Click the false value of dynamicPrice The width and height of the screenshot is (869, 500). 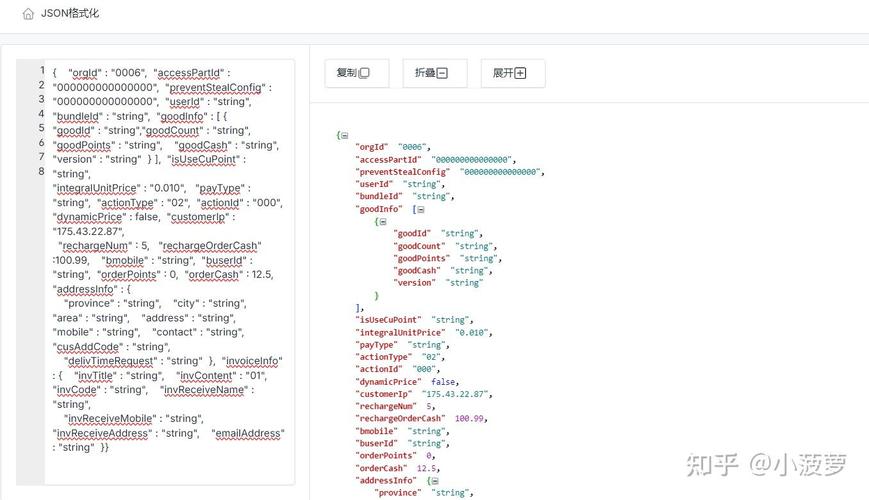443,382
